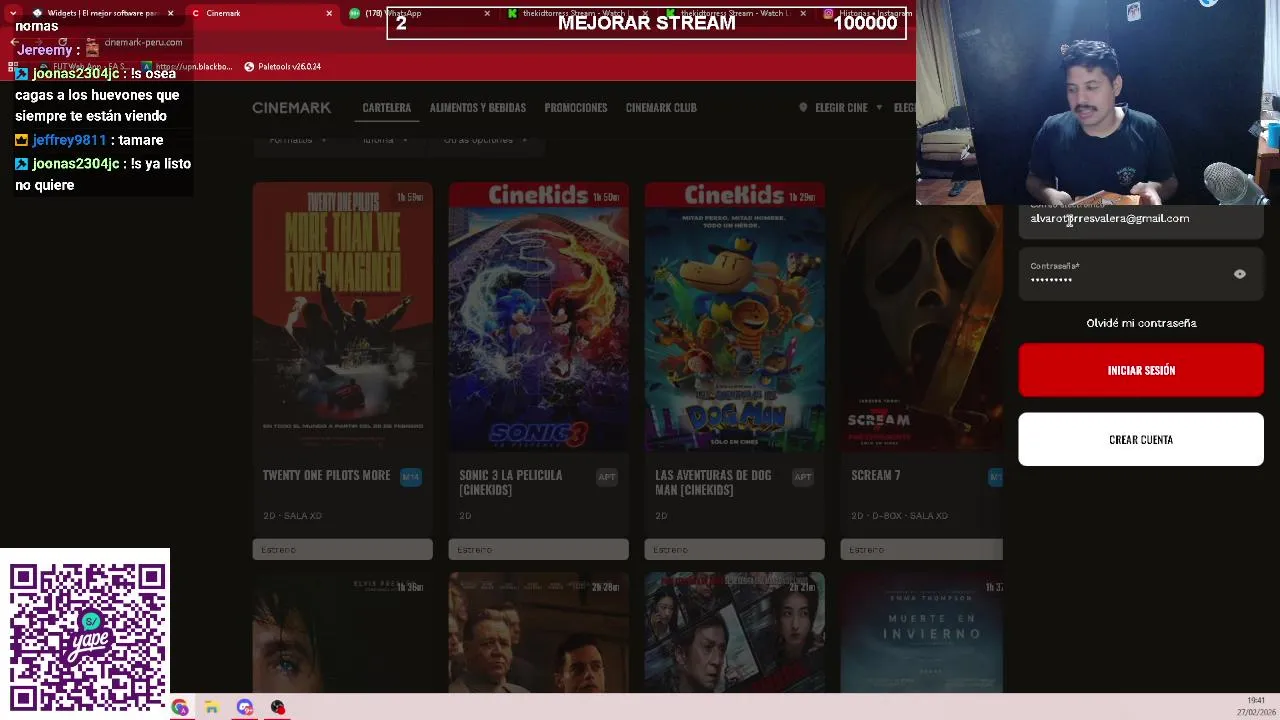Click Sonic 3 La Pelicula title text
Viewport: 1280px width, 720px height.
tap(510, 482)
